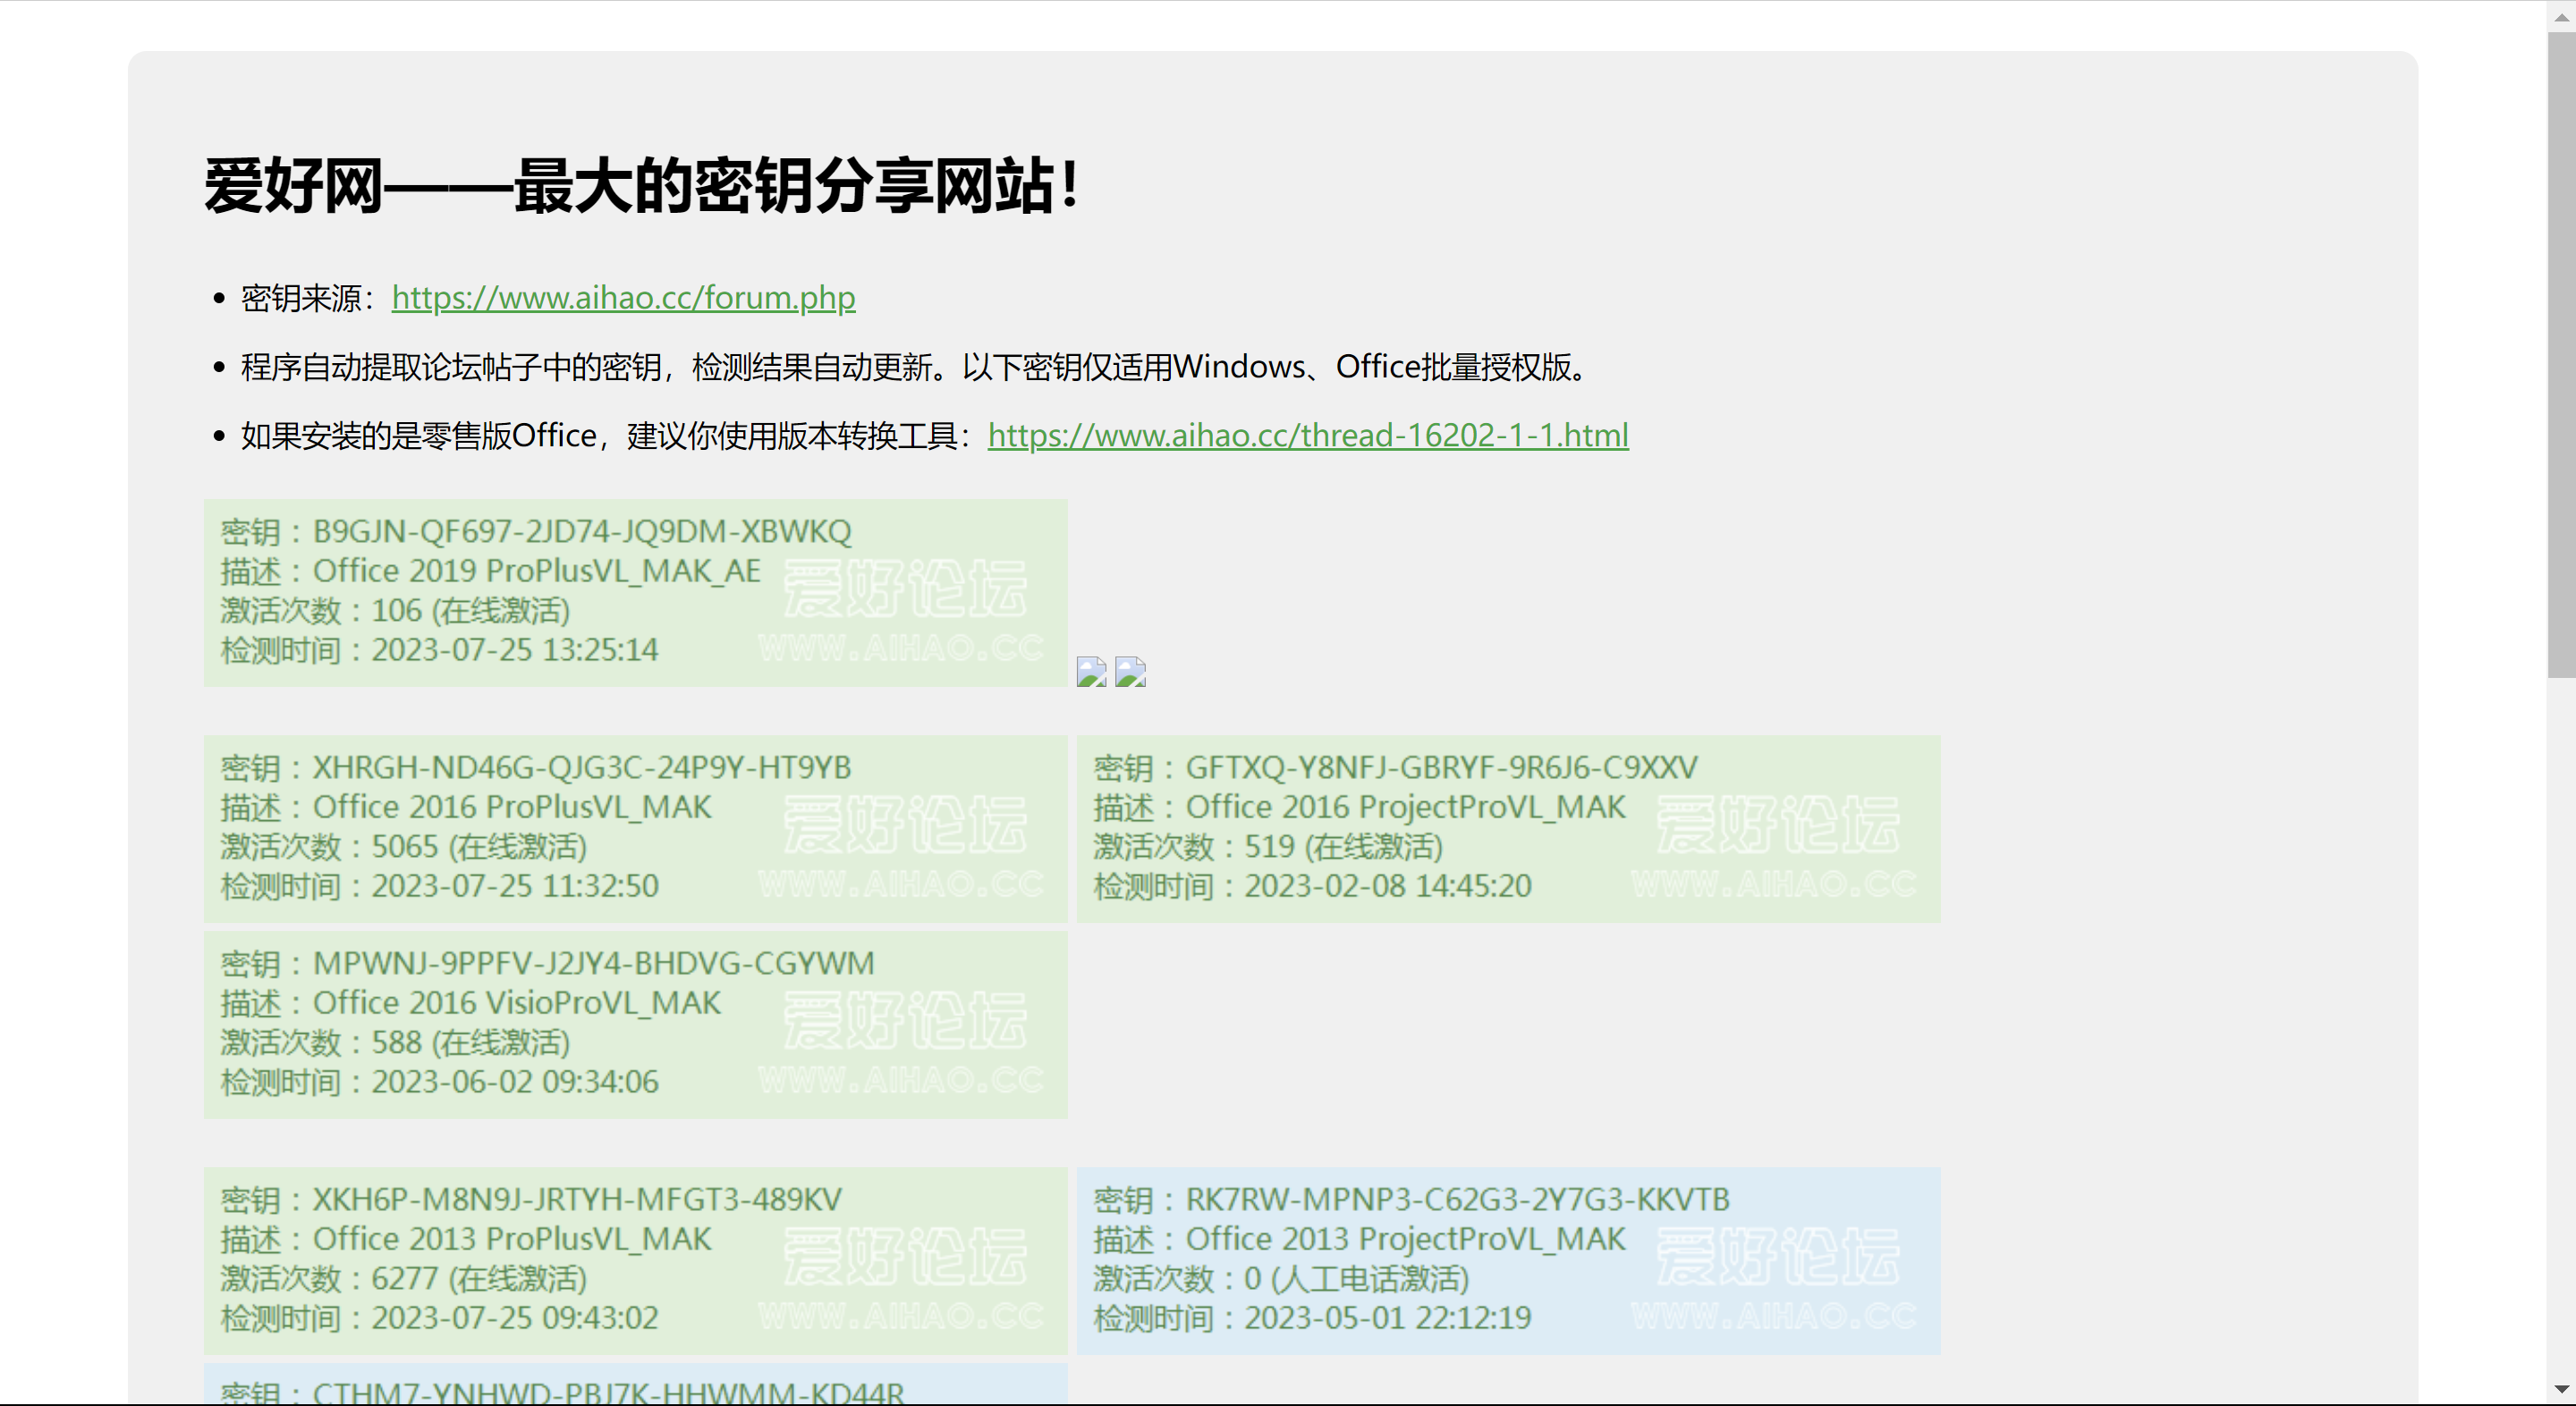The image size is (2576, 1406).
Task: Click the key text MPWNJ-9PPFV-J2JY4-BHDVG-CGYWM
Action: [x=594, y=964]
